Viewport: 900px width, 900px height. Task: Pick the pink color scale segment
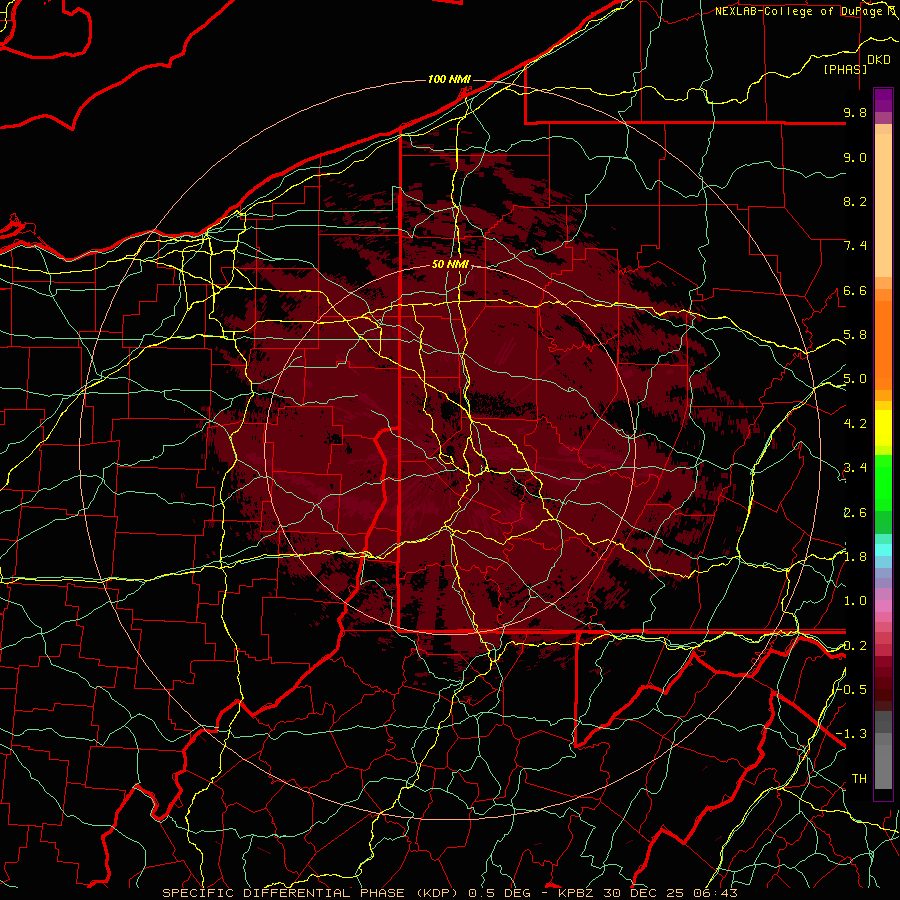(883, 606)
